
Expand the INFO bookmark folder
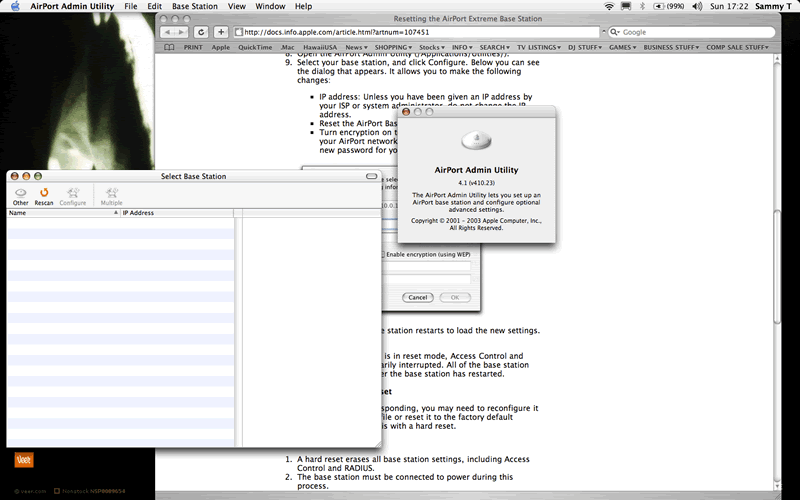[462, 47]
